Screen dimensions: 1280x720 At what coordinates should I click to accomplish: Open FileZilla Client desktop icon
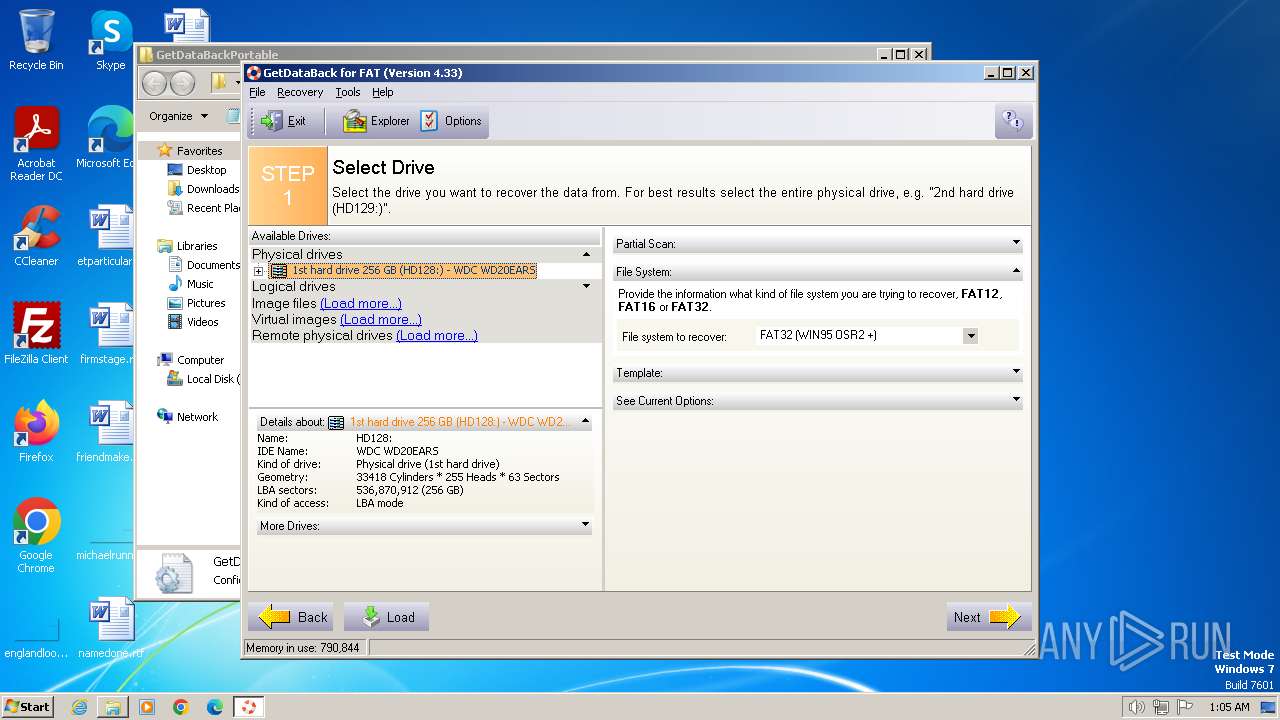click(36, 334)
